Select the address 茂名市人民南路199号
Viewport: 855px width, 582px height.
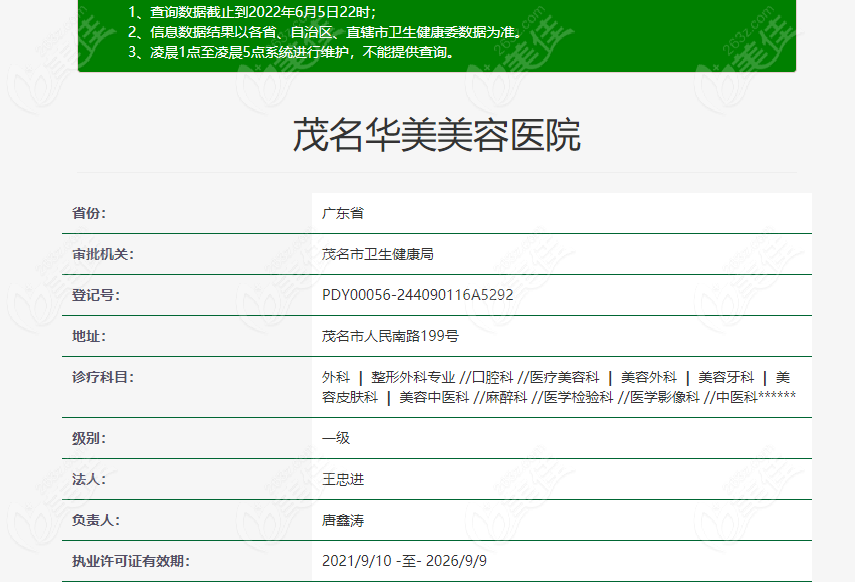390,336
